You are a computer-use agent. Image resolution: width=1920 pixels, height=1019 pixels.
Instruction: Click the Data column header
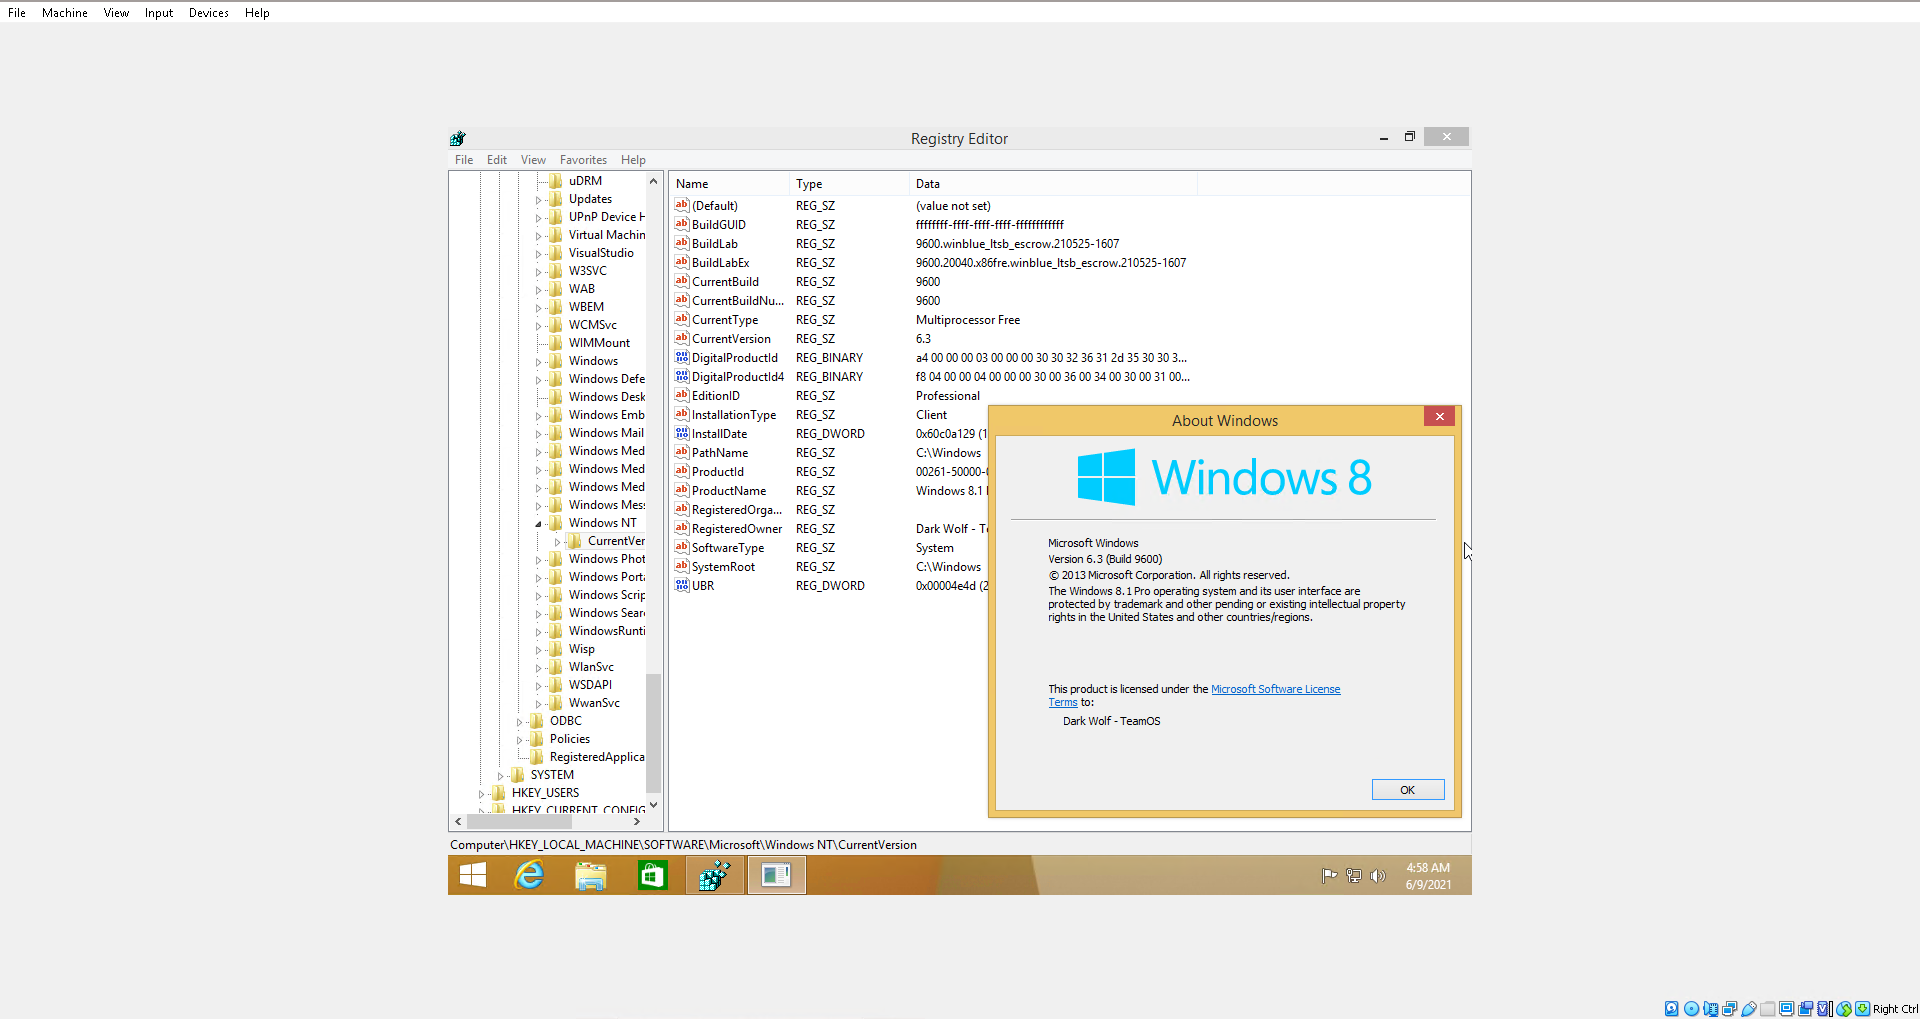tap(1053, 184)
